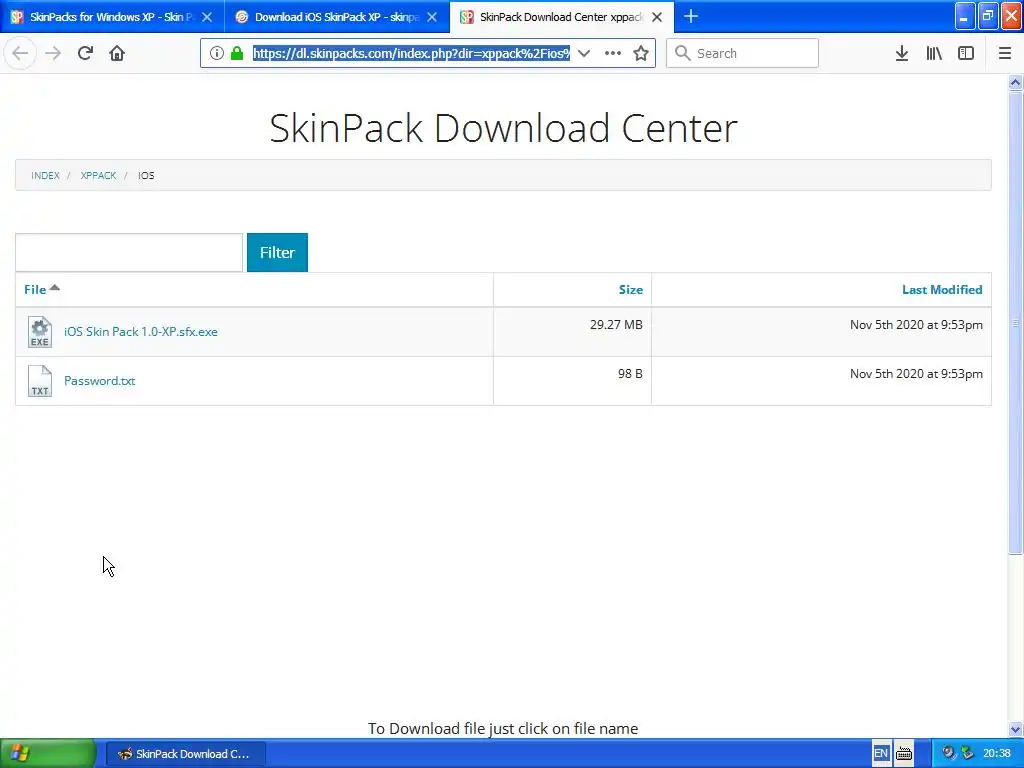
Task: Minimize the browser window
Action: pos(965,16)
